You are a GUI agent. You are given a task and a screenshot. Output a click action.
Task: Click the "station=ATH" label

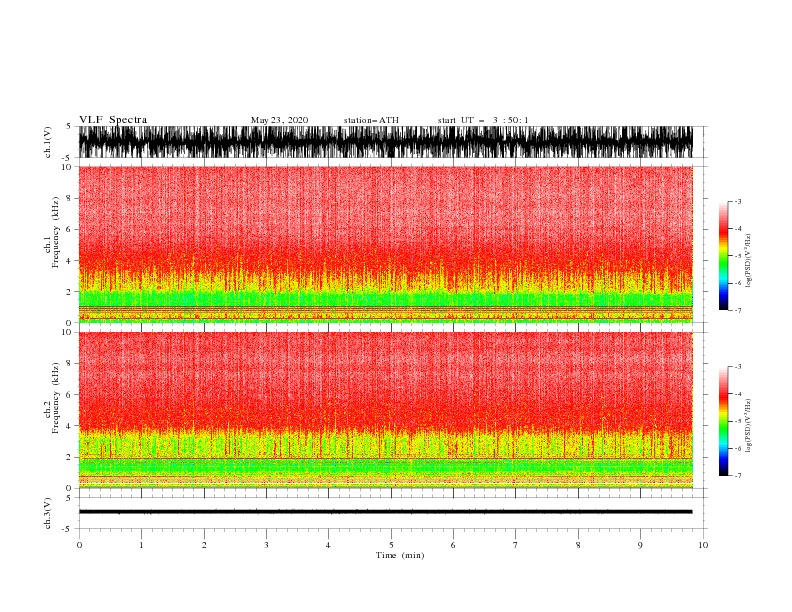tap(371, 120)
